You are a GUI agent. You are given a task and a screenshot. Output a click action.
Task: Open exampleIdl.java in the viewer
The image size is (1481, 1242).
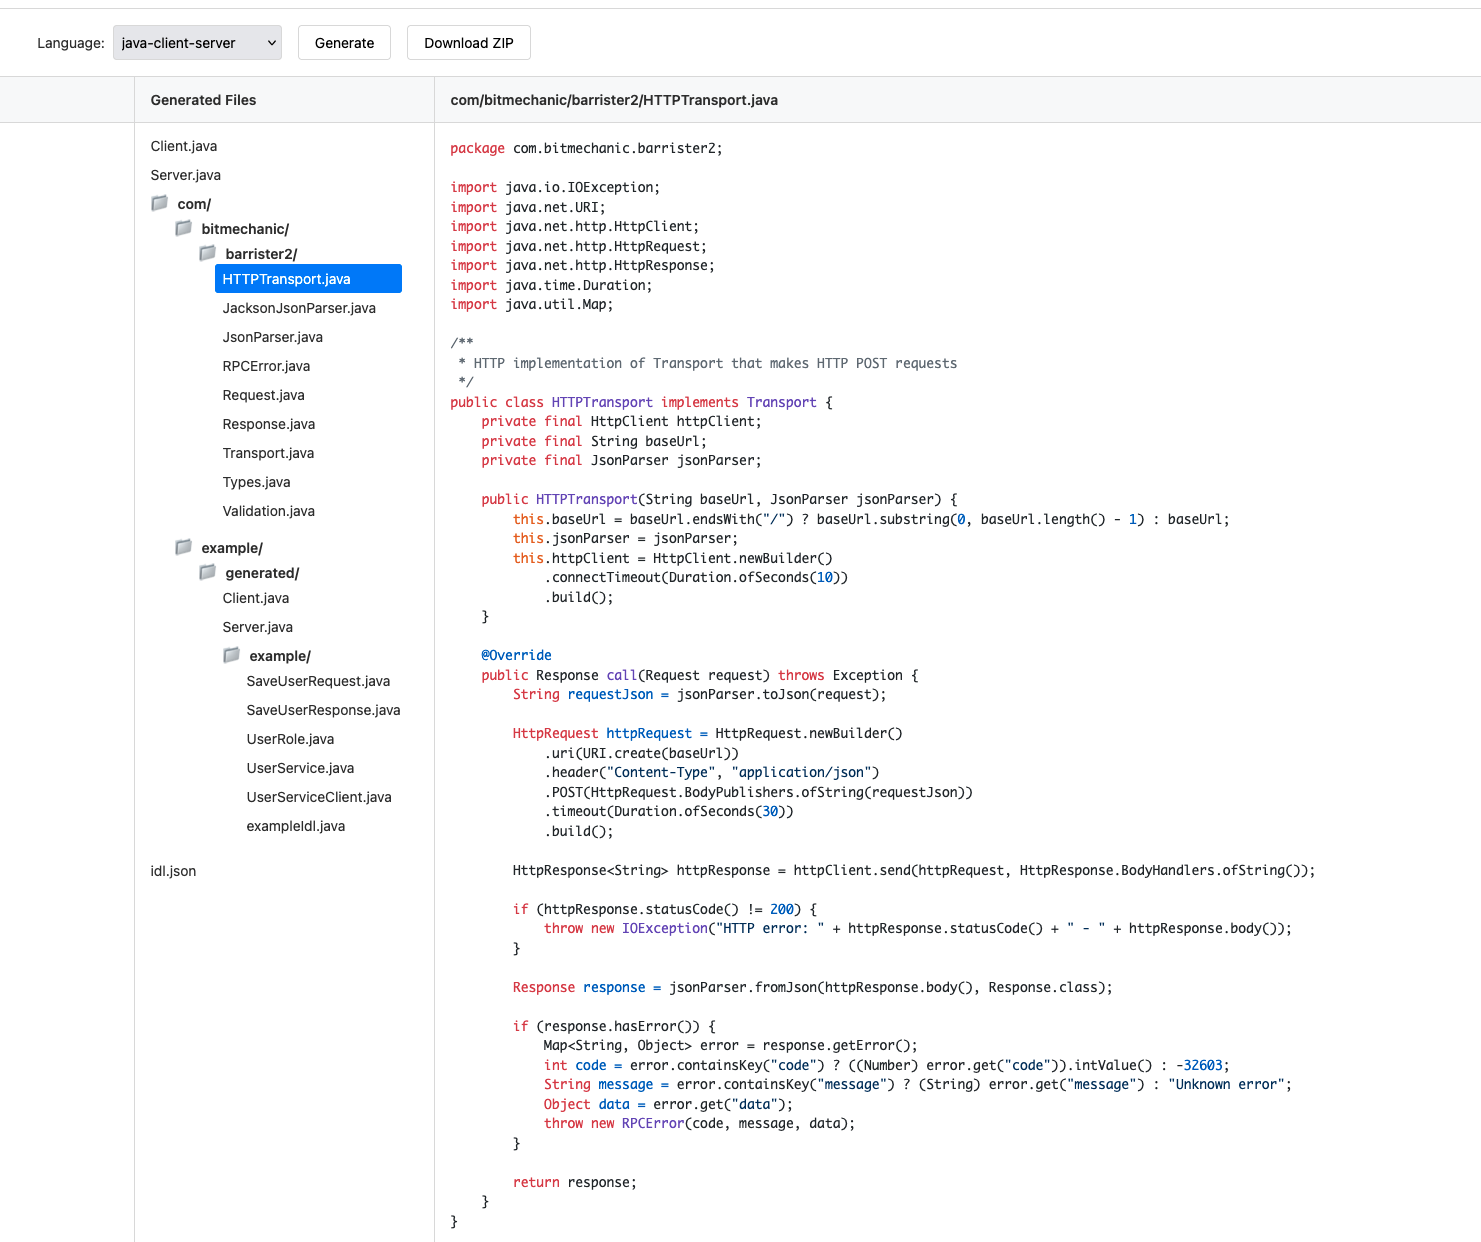[x=295, y=826]
